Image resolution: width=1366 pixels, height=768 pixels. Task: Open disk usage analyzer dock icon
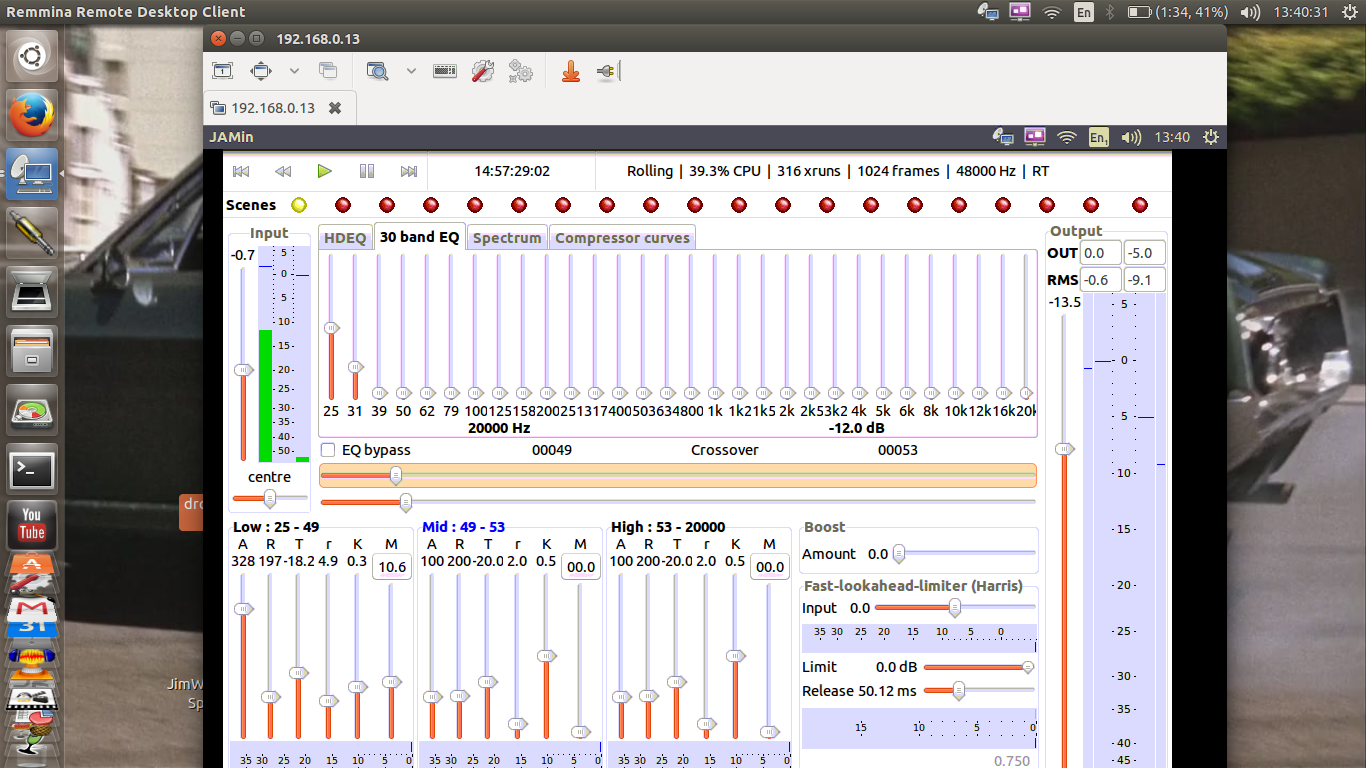[x=32, y=411]
